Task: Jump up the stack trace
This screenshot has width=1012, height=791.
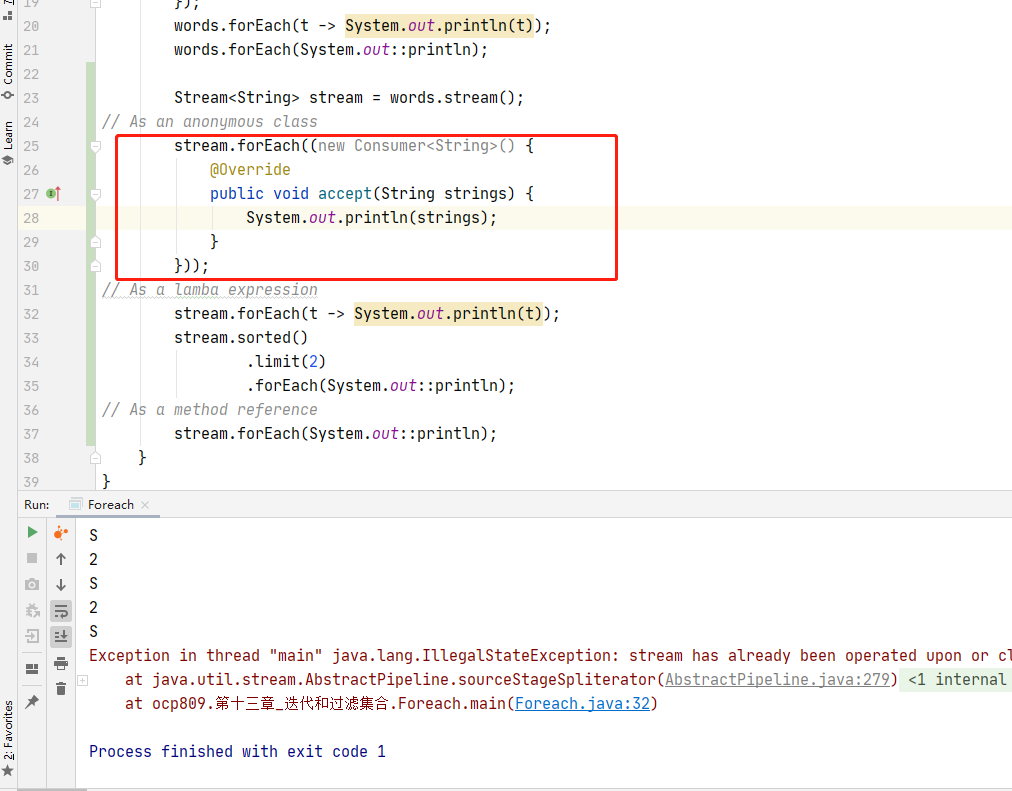Action: tap(61, 559)
